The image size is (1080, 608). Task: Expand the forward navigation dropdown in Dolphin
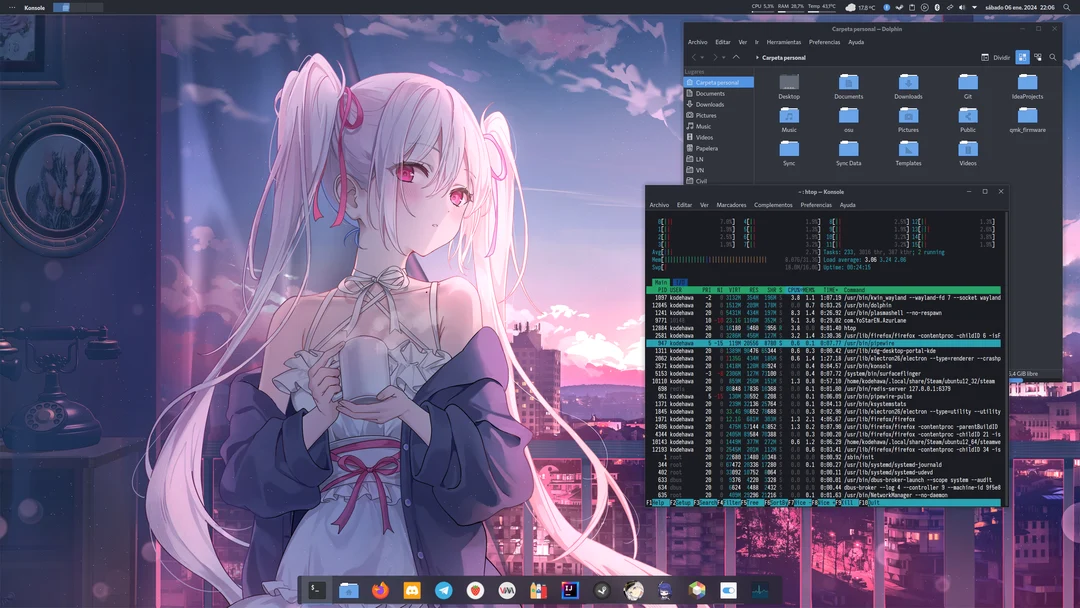723,58
